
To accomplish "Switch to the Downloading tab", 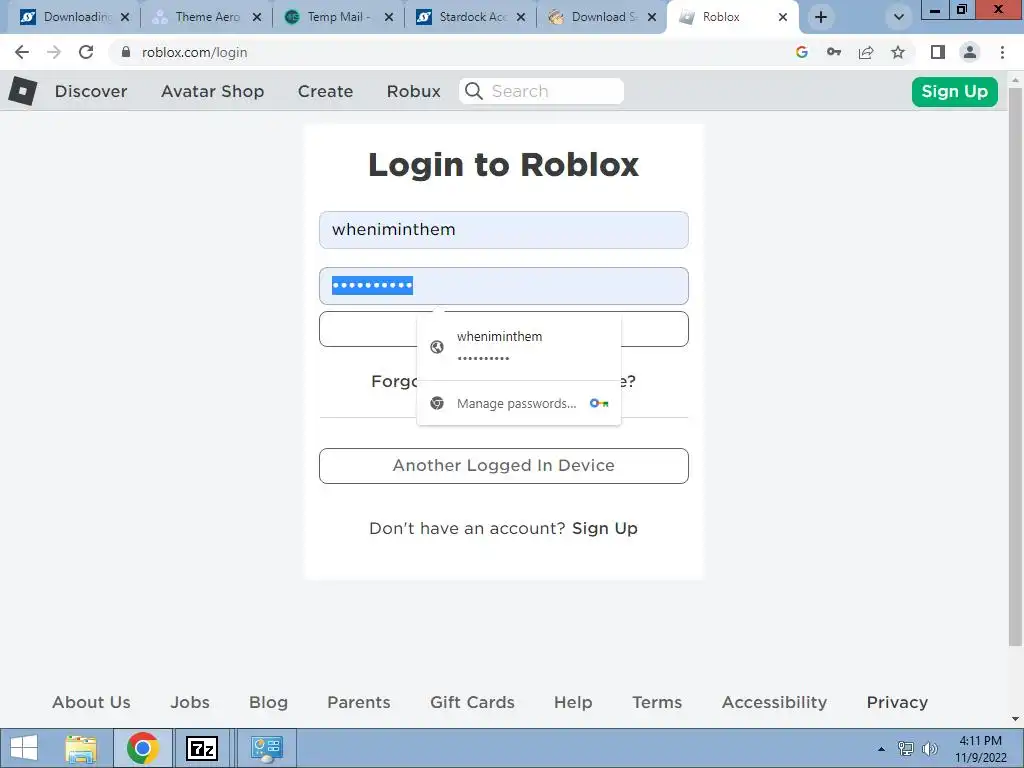I will coord(72,17).
